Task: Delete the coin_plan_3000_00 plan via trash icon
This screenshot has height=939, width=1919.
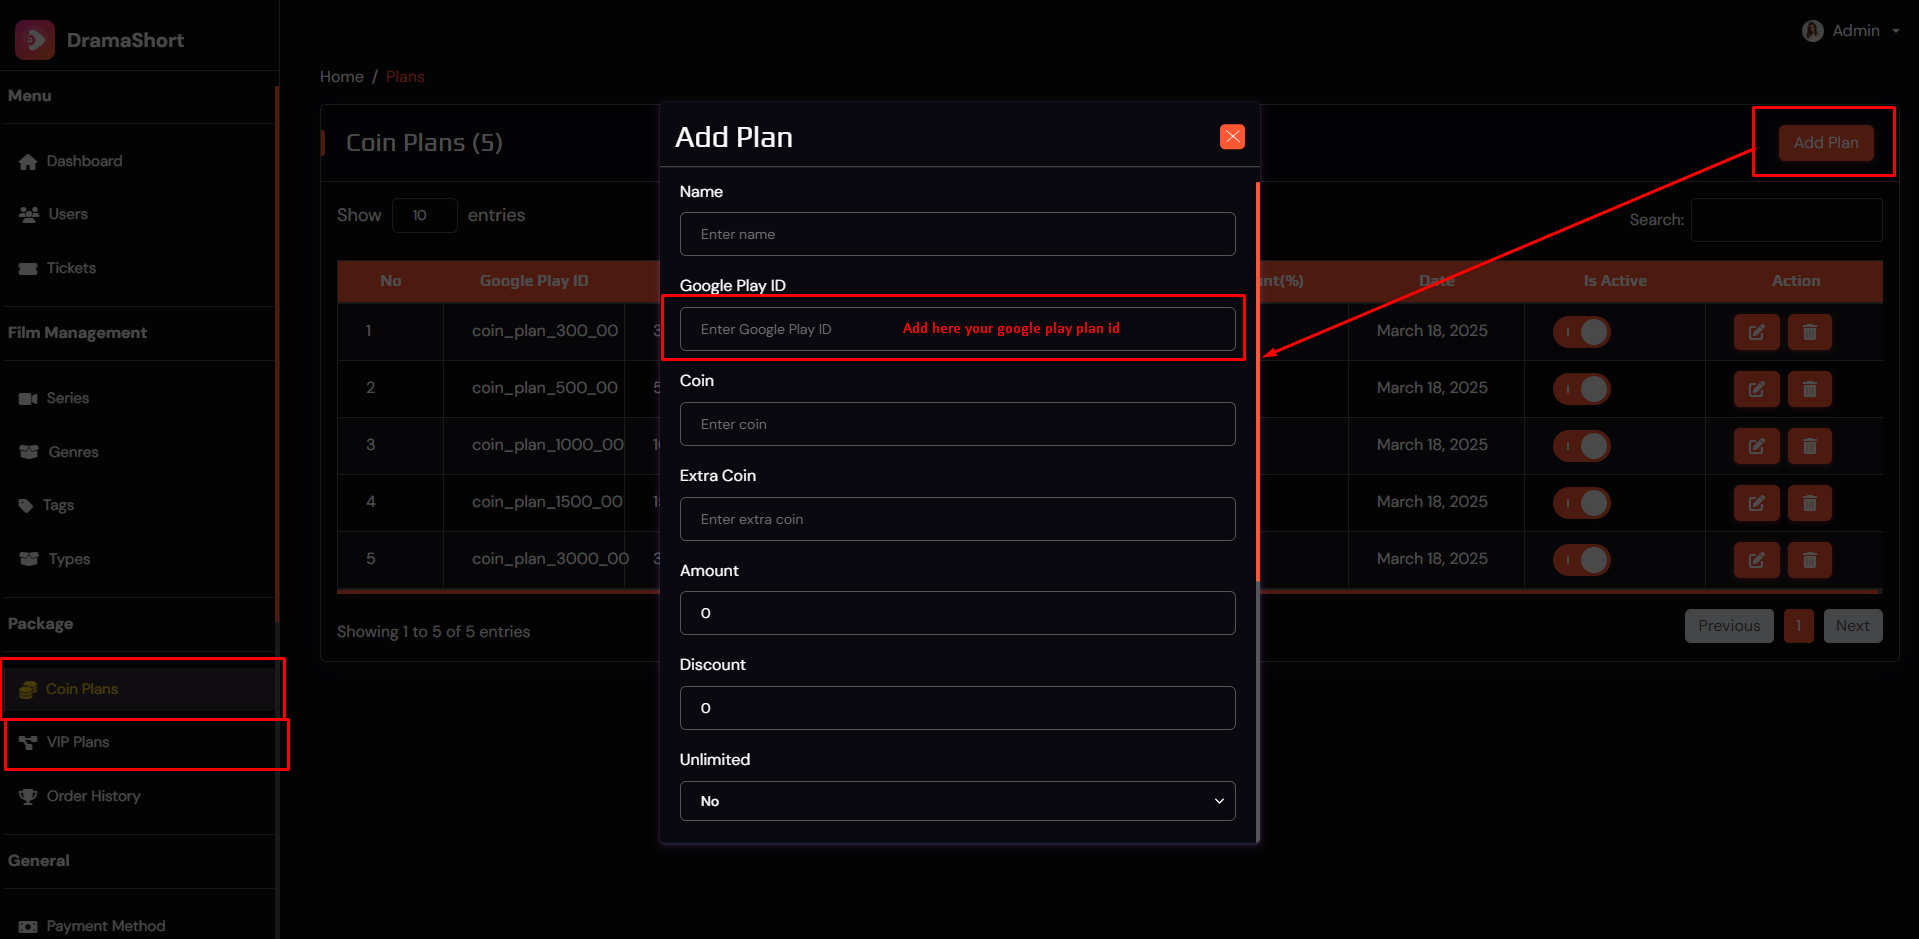Action: (1809, 560)
